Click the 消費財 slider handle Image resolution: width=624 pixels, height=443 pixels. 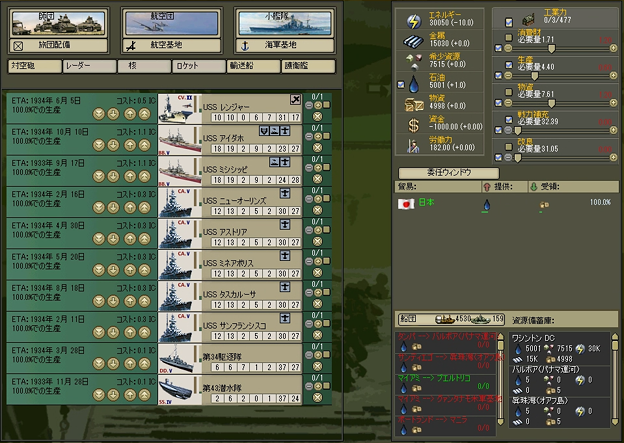pyautogui.click(x=552, y=49)
